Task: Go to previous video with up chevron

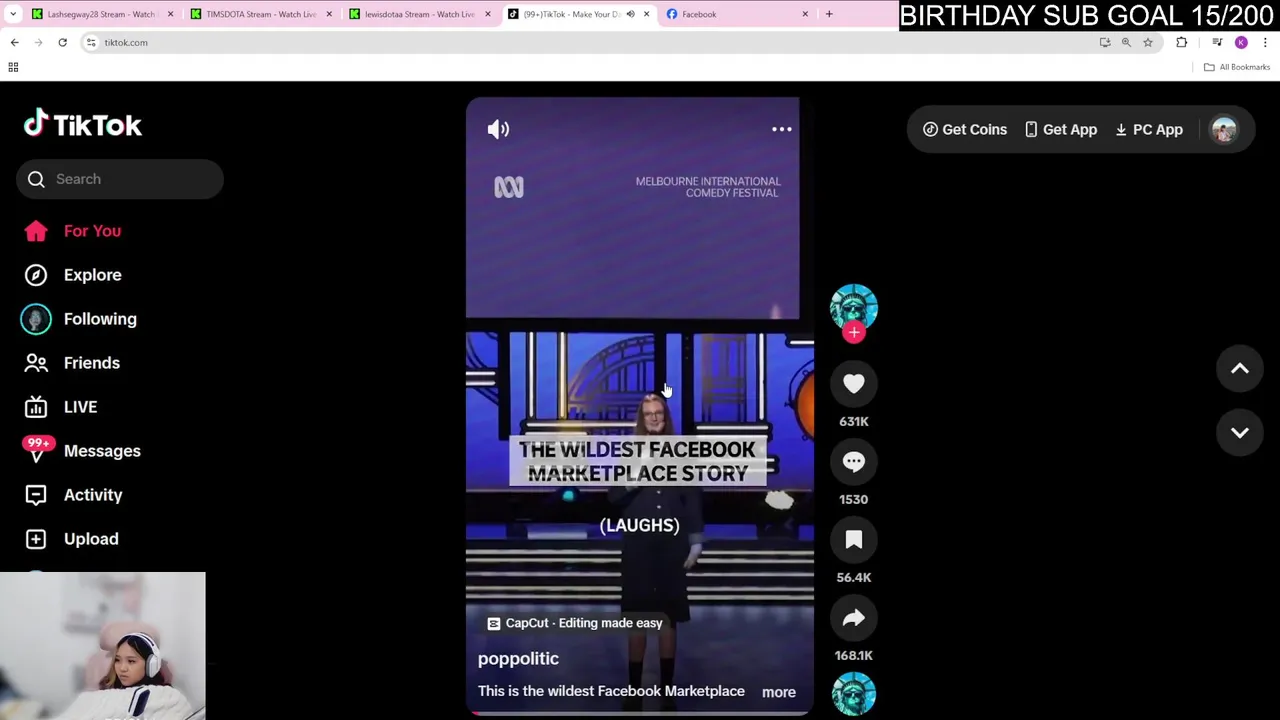Action: tap(1240, 369)
